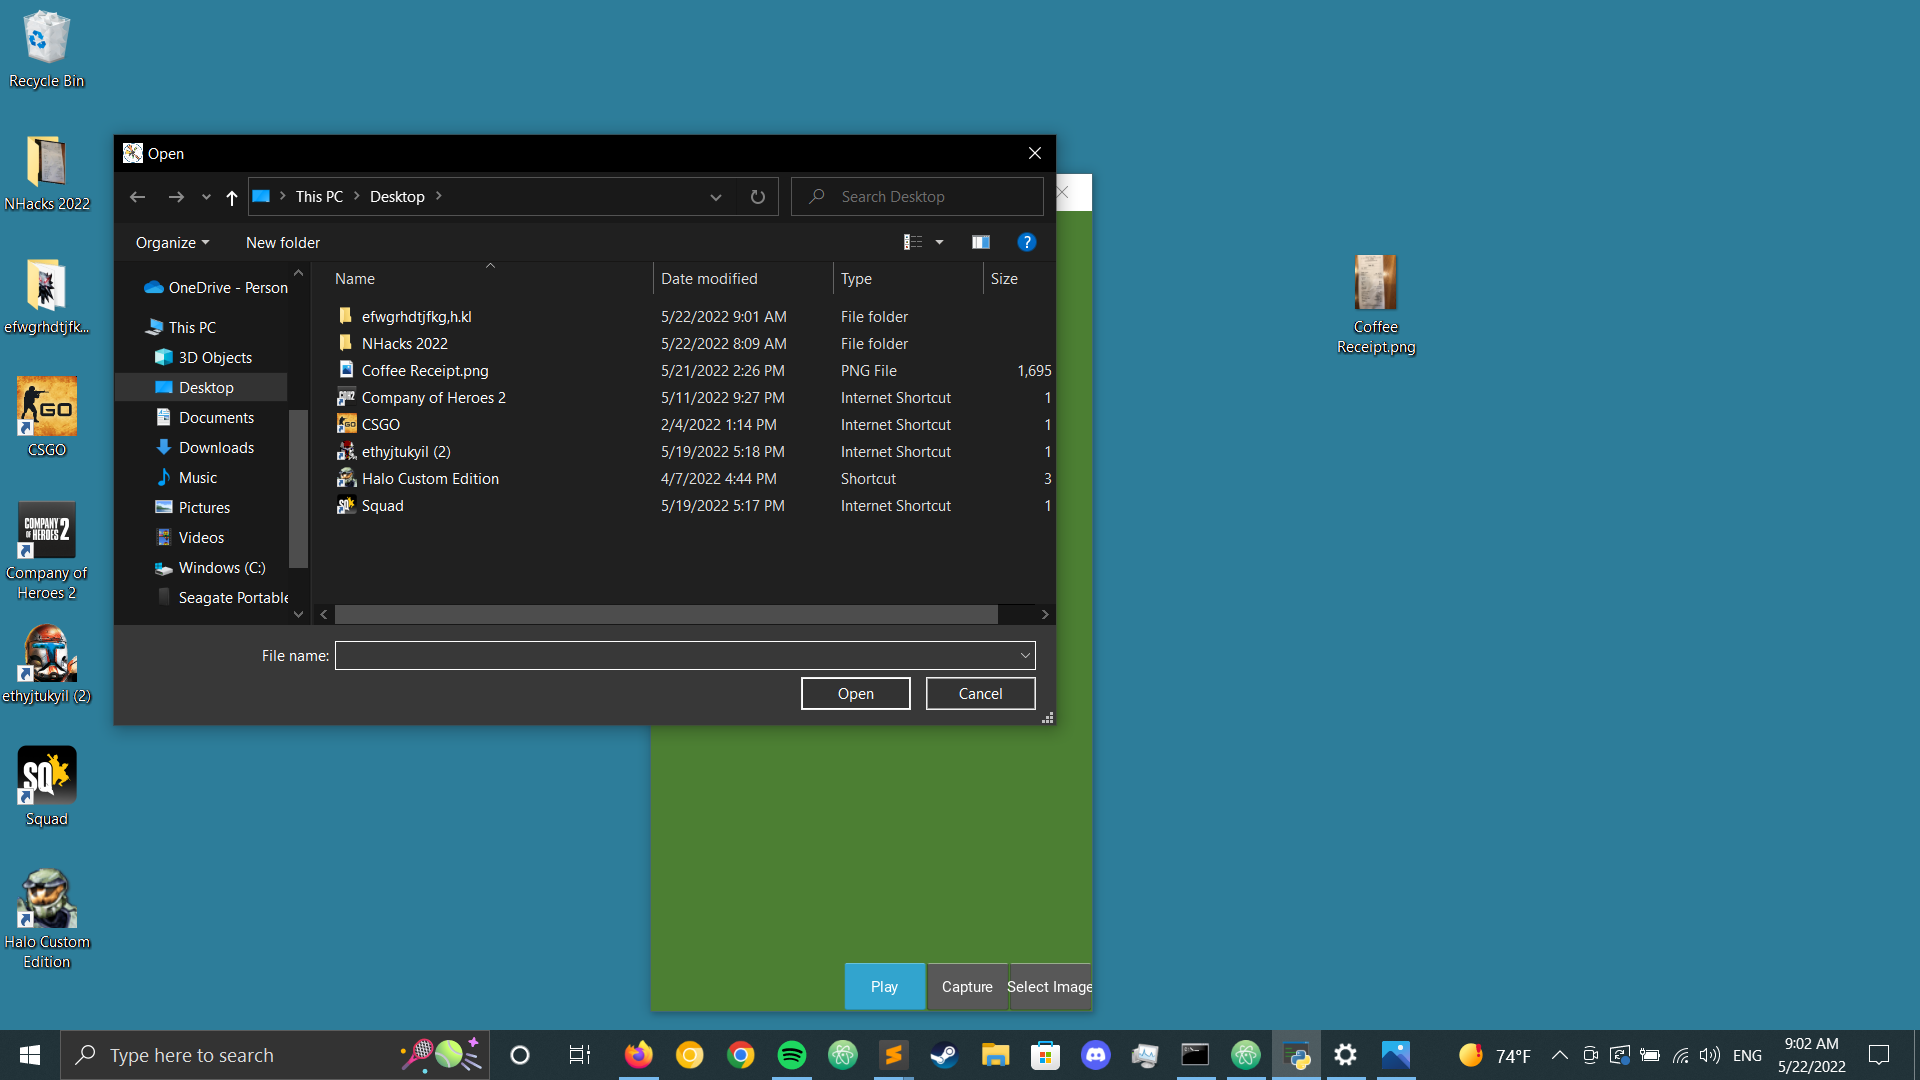
Task: Sort files by Date modified column
Action: (709, 279)
